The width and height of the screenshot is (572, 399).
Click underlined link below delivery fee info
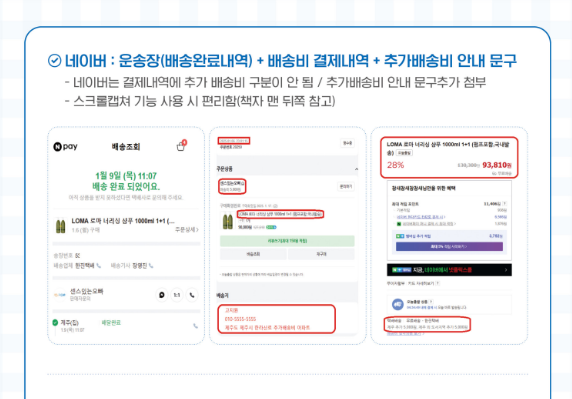click(x=405, y=334)
